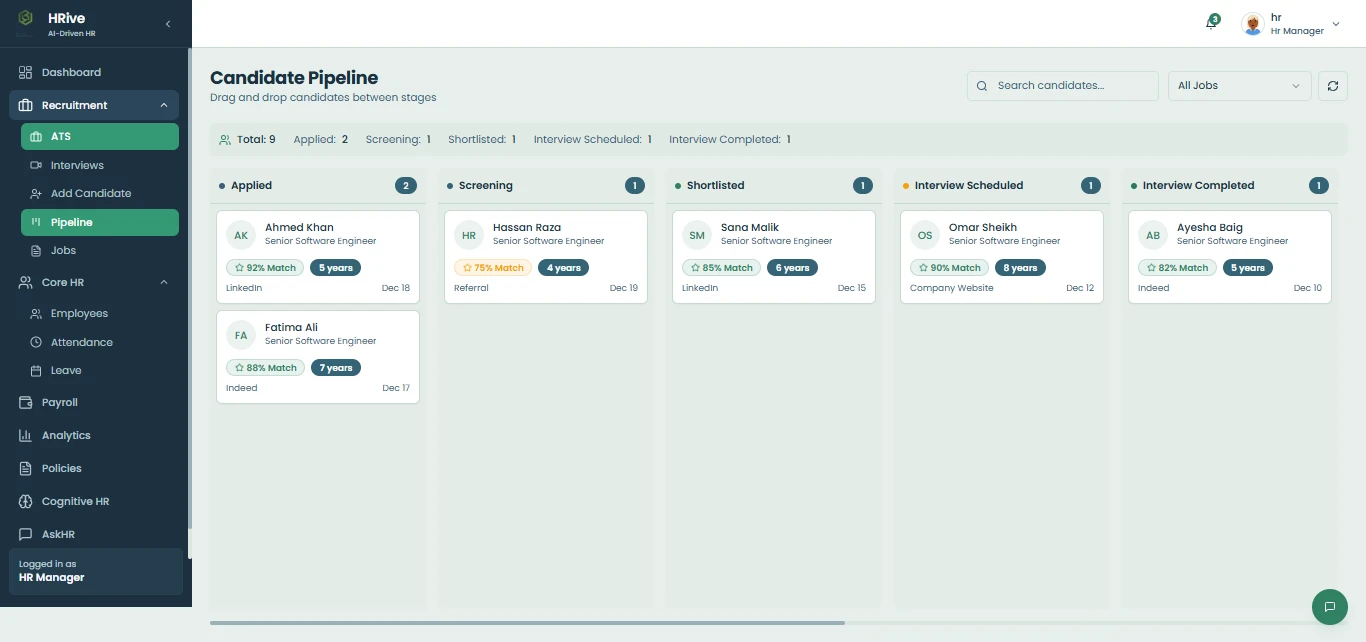Click the AK avatar for Ahmed Khan
The image size is (1366, 642).
point(241,235)
